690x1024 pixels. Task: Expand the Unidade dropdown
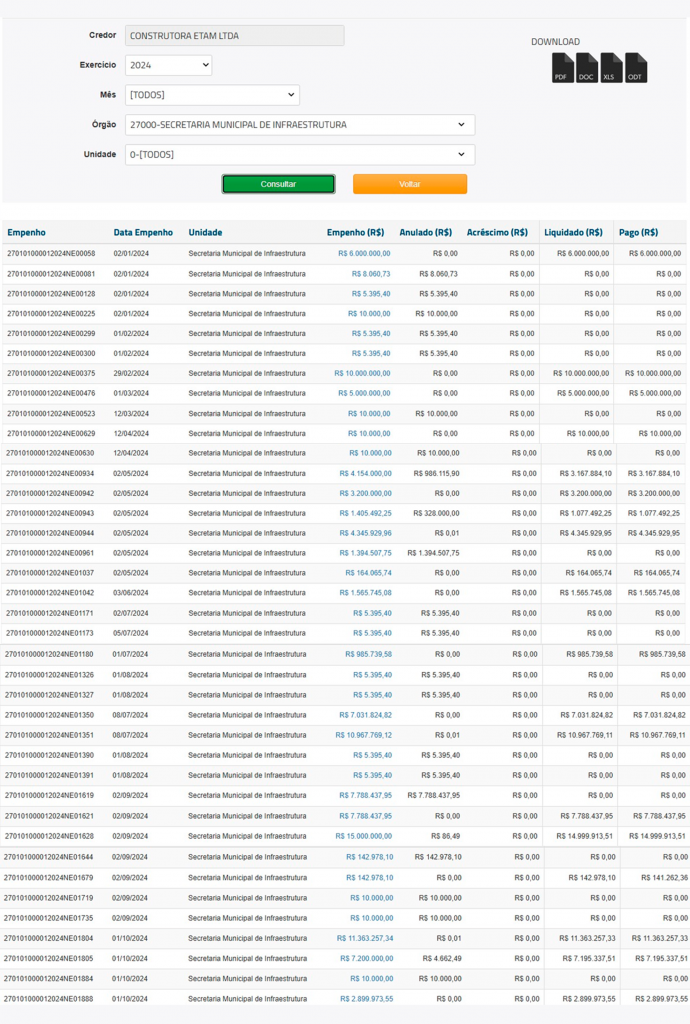point(299,155)
